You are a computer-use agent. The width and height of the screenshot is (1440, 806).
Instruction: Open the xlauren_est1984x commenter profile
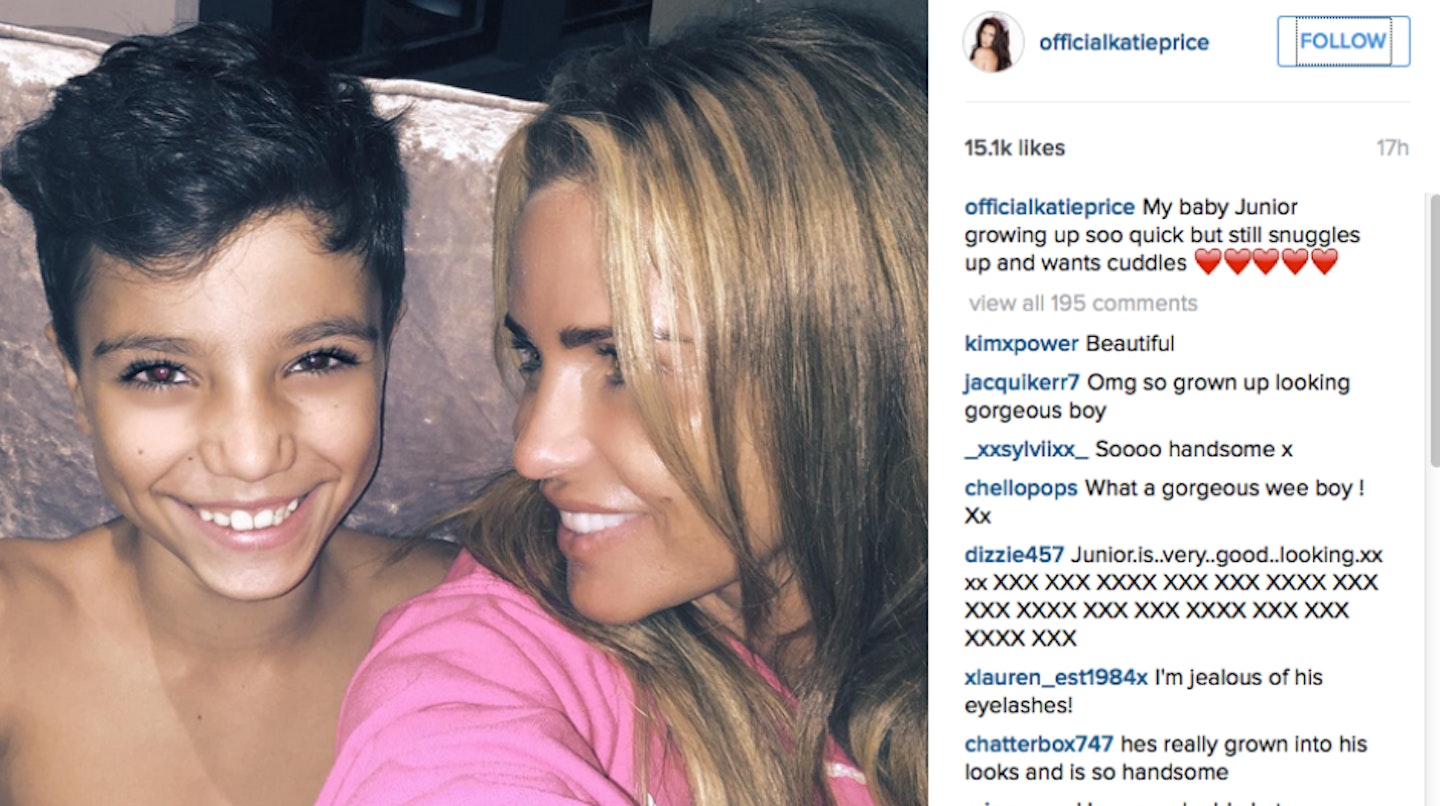point(1056,678)
